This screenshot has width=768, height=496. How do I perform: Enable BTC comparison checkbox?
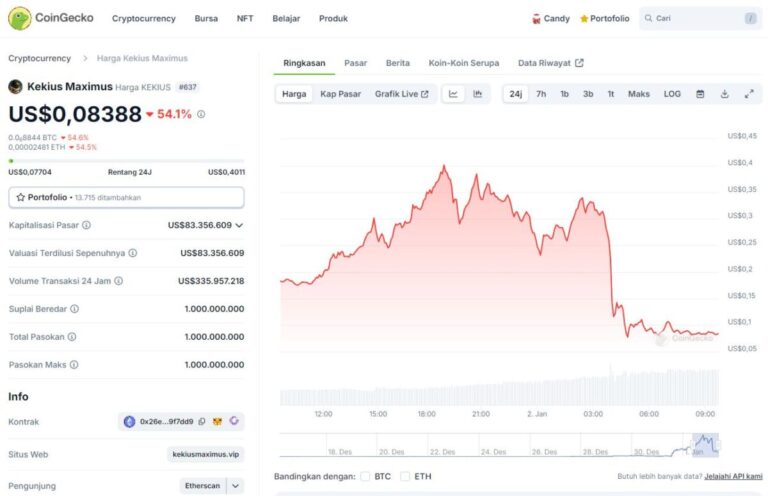point(366,476)
